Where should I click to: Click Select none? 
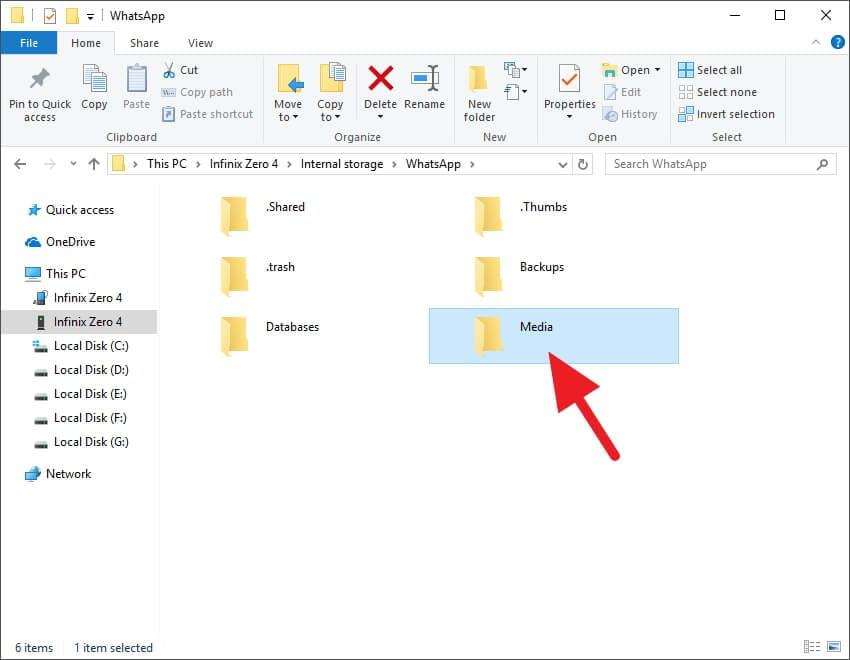pyautogui.click(x=717, y=92)
